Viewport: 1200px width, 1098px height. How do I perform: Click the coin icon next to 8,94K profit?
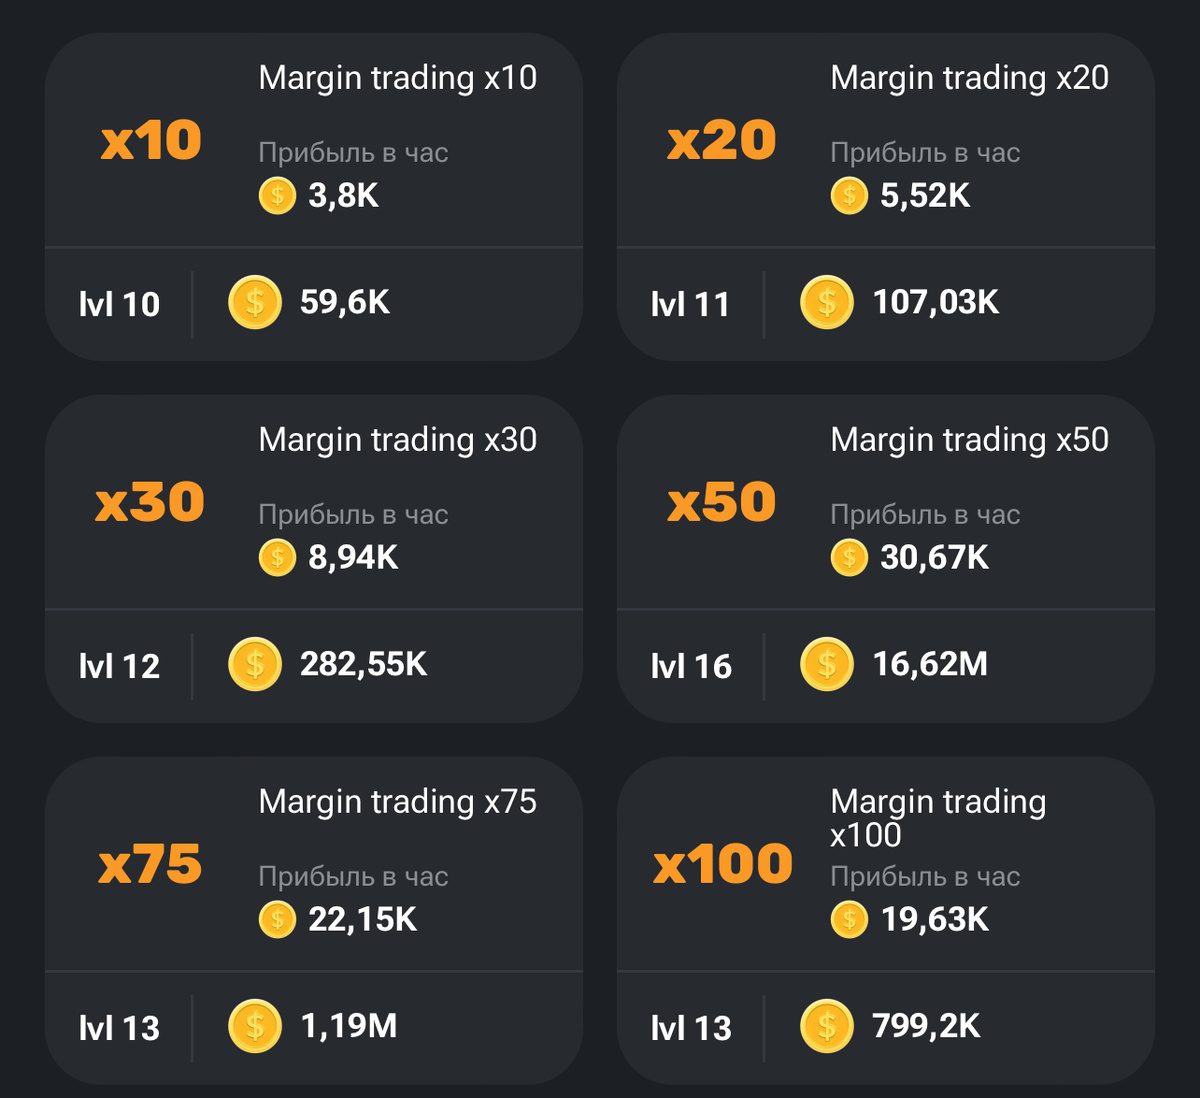coord(278,558)
